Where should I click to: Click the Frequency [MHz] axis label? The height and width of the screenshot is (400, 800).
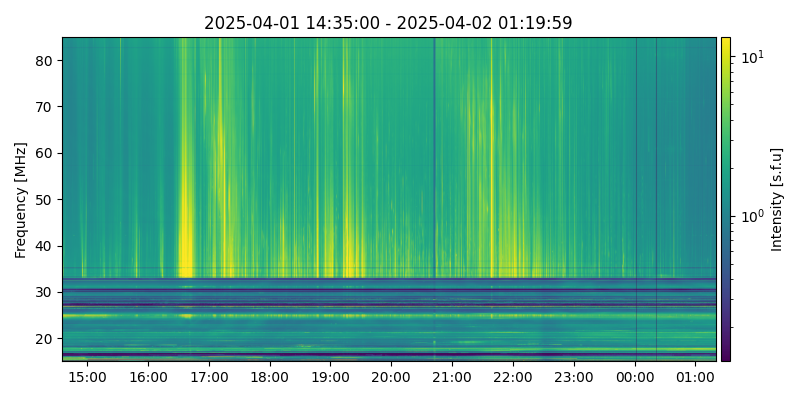(x=21, y=200)
